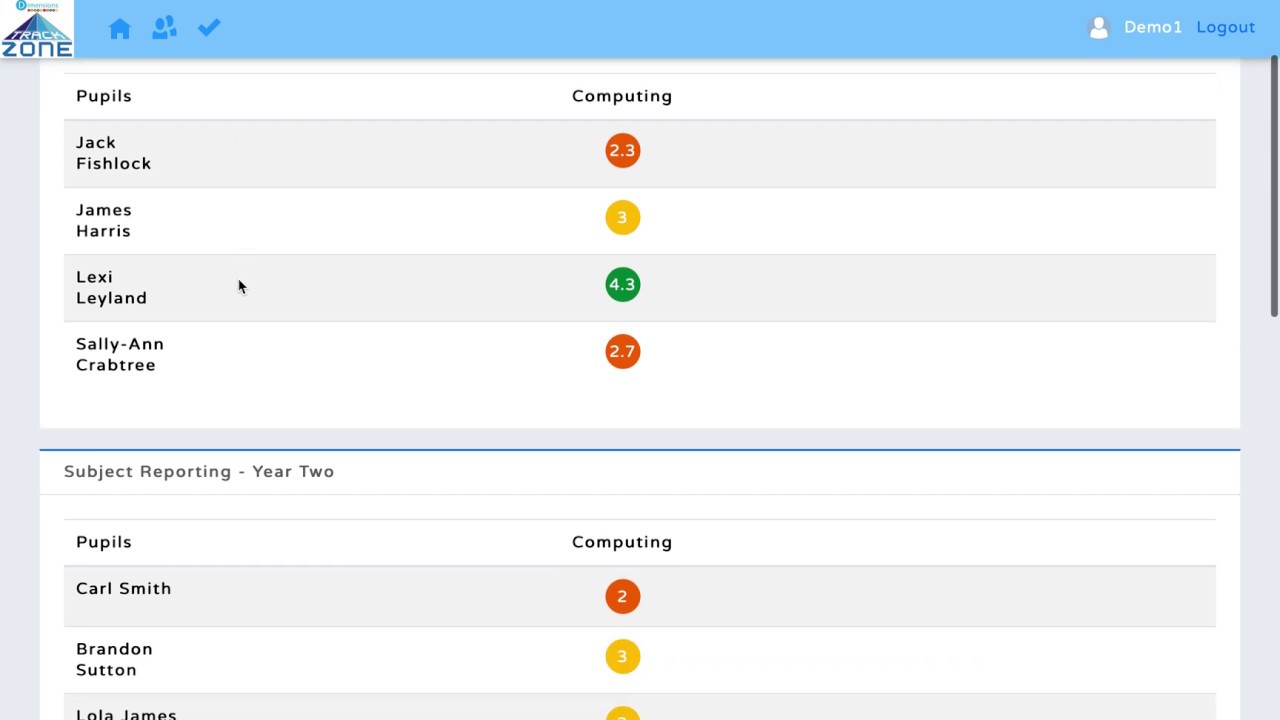The width and height of the screenshot is (1280, 720).
Task: Select pupil name Brandon Sutton
Action: (x=114, y=659)
